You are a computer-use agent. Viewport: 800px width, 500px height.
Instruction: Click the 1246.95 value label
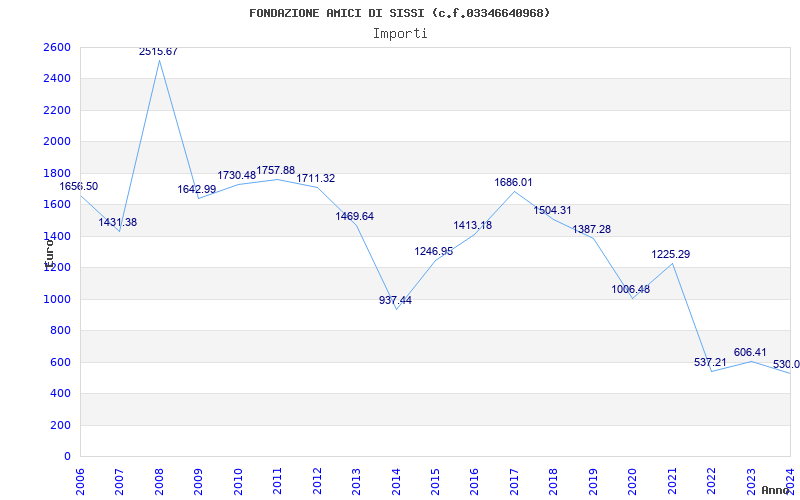(x=434, y=252)
